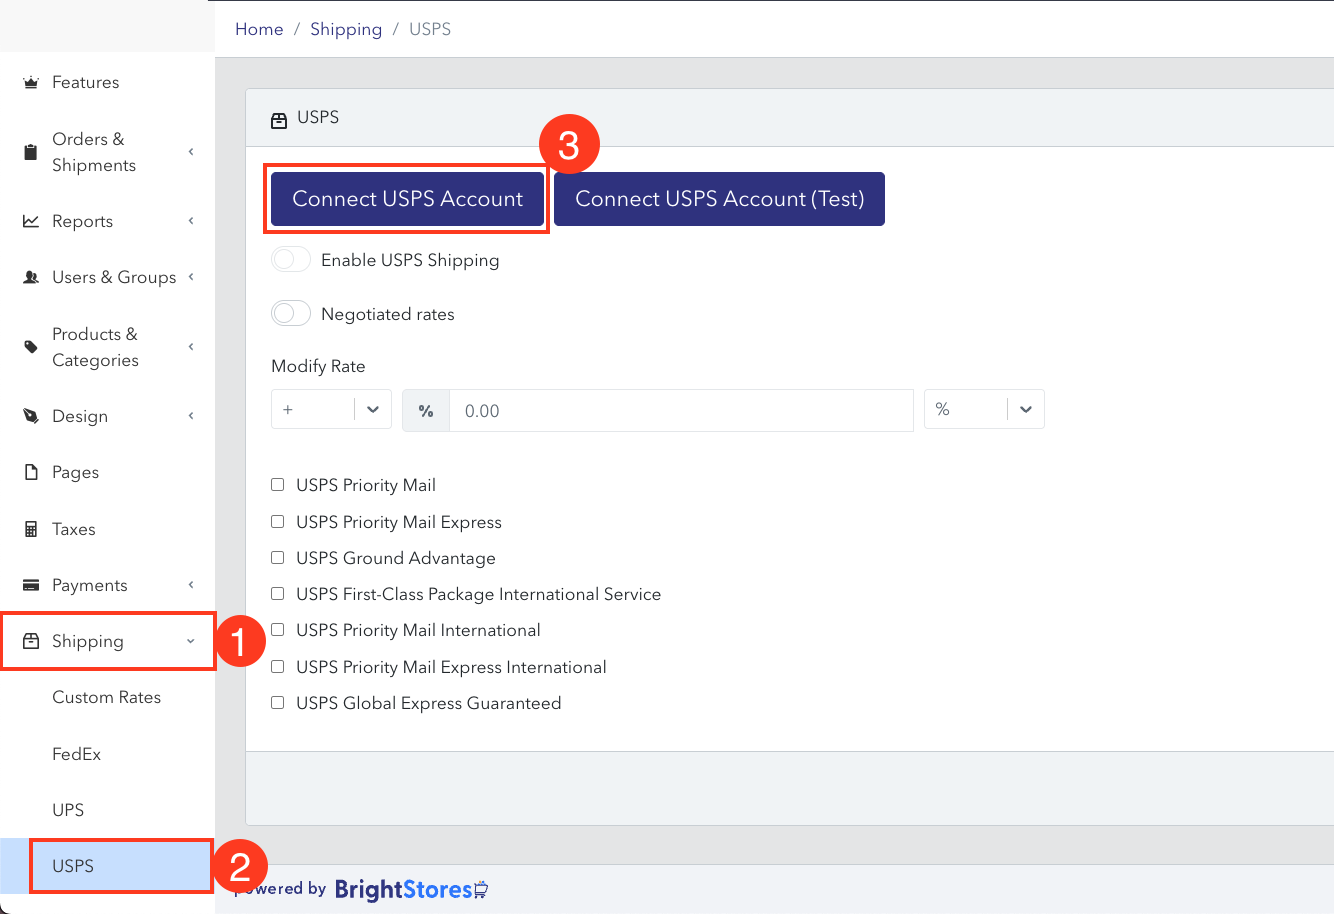Open the percent type dropdown

984,410
